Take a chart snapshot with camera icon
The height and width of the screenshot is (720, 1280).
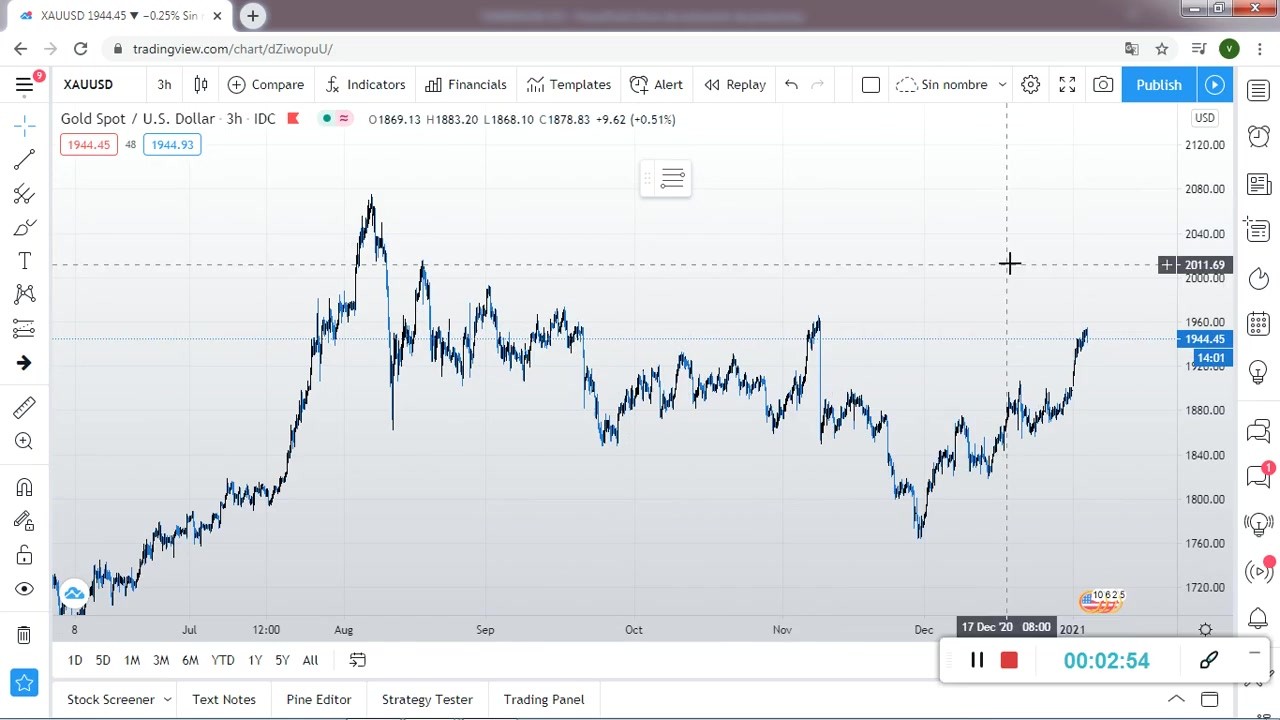coord(1102,85)
